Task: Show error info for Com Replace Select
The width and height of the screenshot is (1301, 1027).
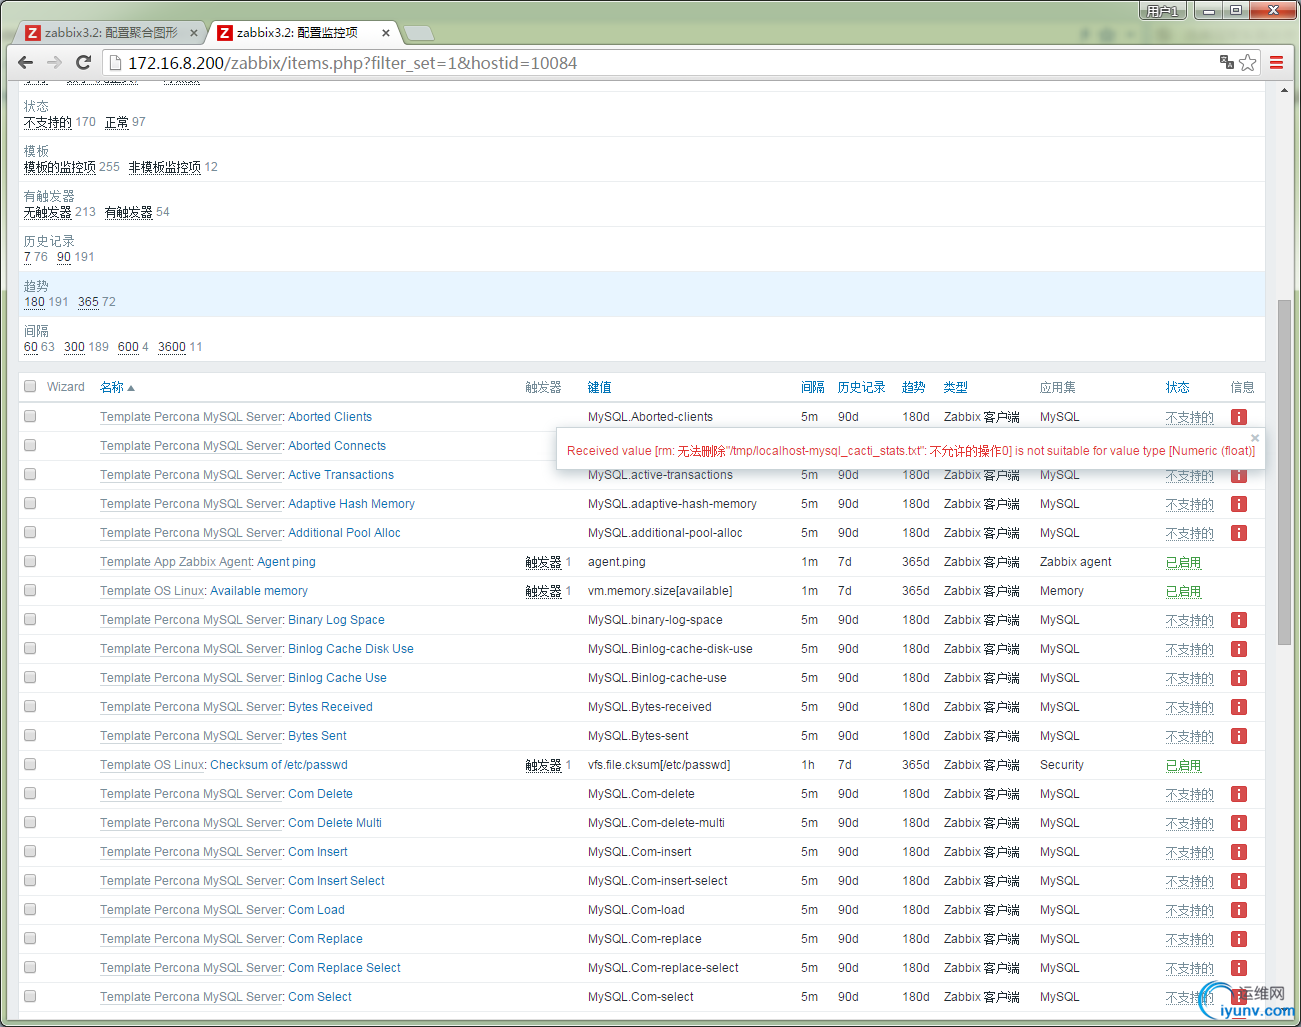Action: (x=1239, y=968)
